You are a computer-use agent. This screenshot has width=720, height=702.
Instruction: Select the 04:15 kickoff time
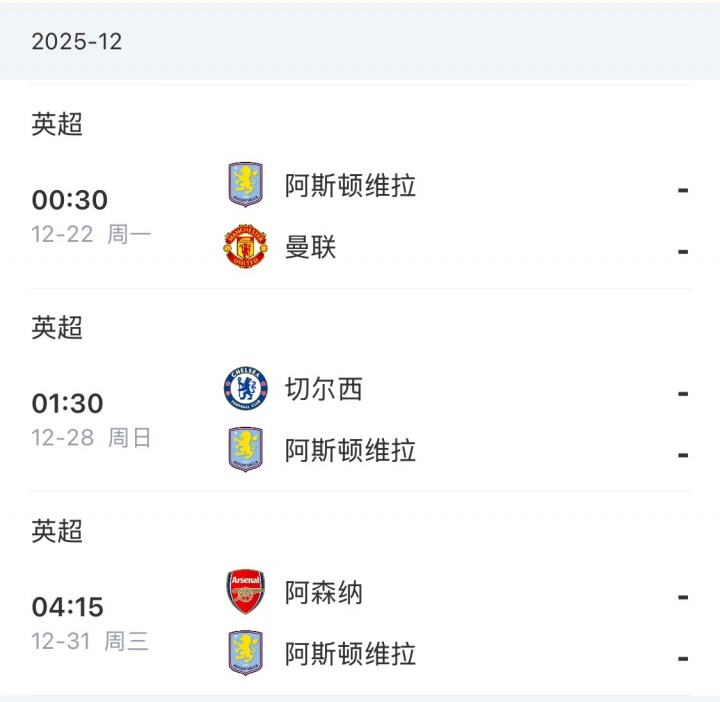(x=68, y=607)
